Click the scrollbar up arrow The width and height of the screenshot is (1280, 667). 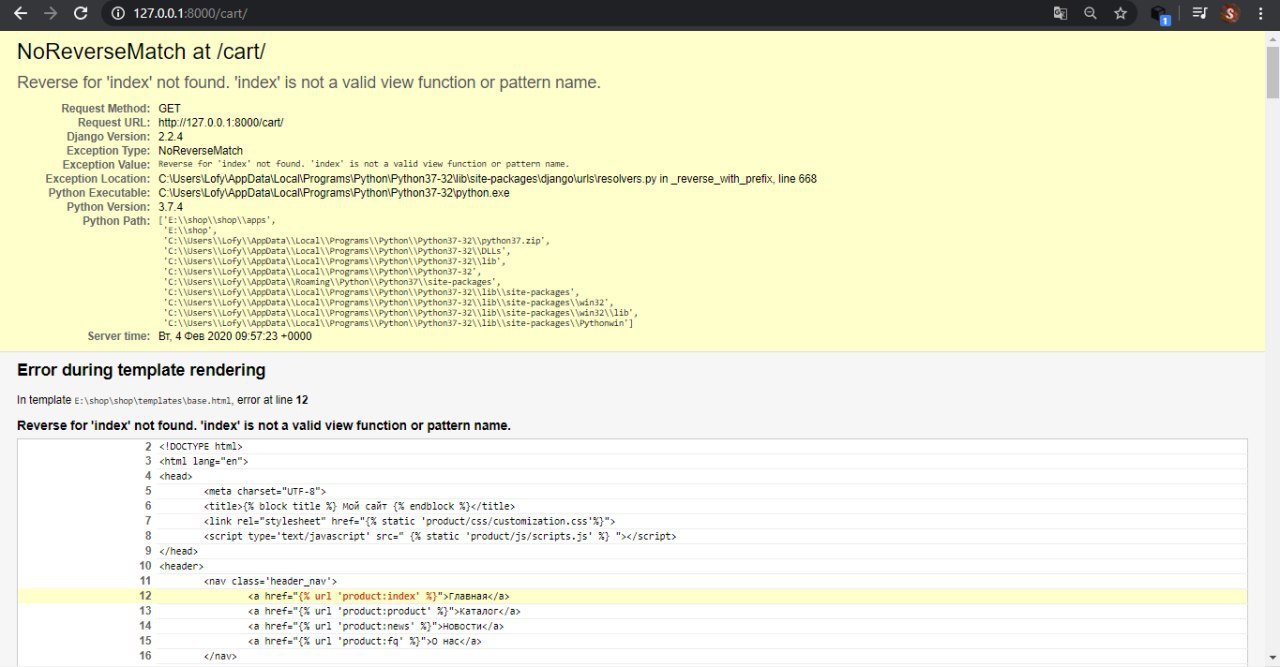point(1272,37)
